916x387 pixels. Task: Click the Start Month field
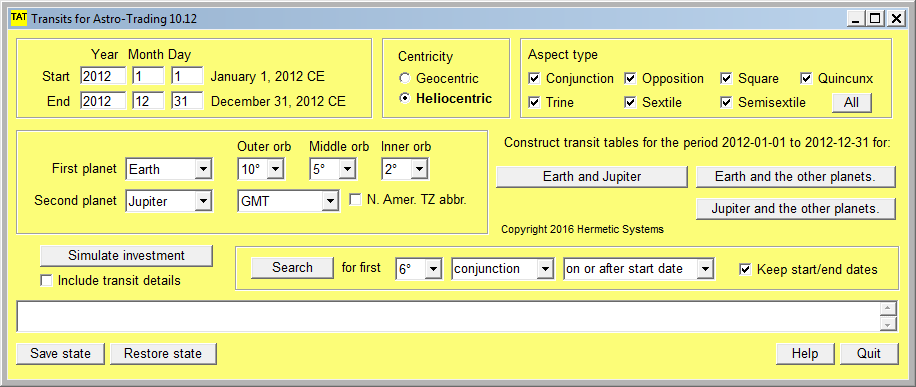click(148, 76)
